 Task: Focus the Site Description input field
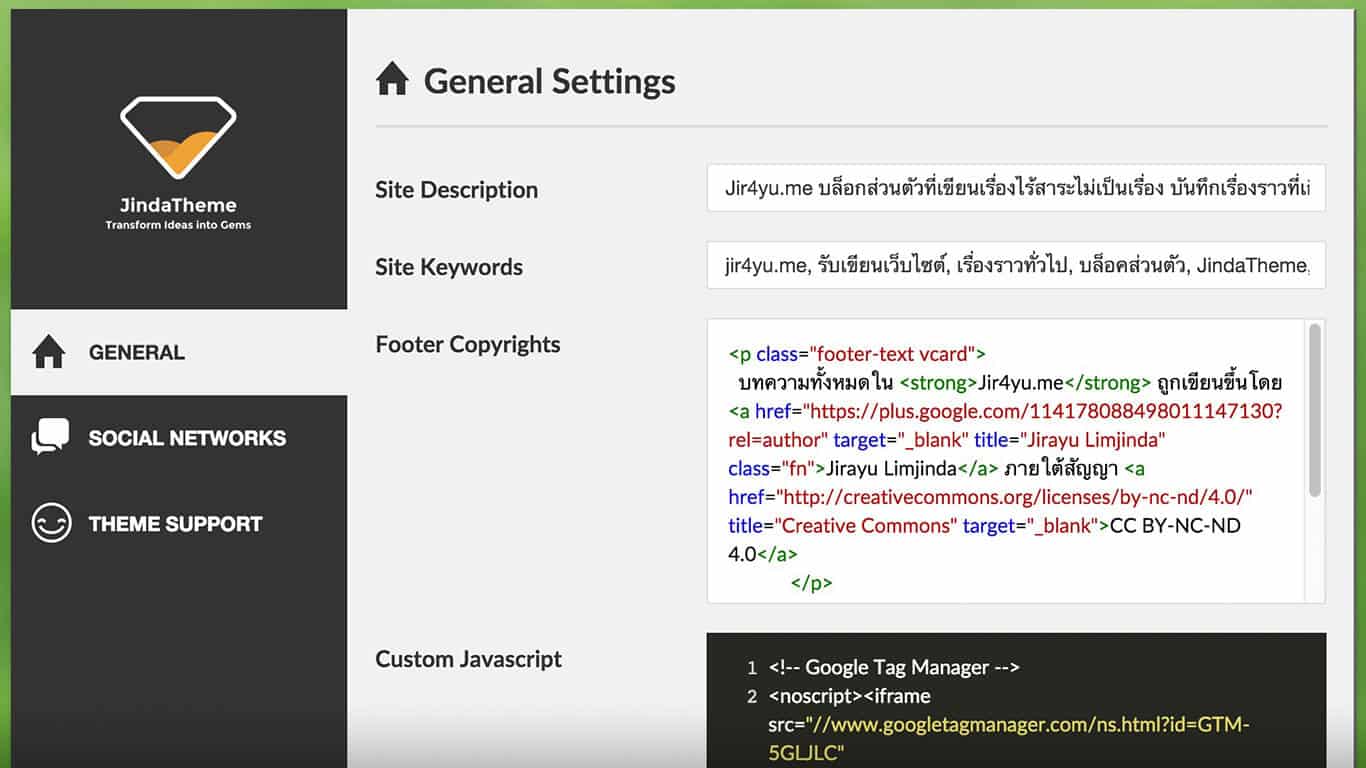coord(1016,188)
